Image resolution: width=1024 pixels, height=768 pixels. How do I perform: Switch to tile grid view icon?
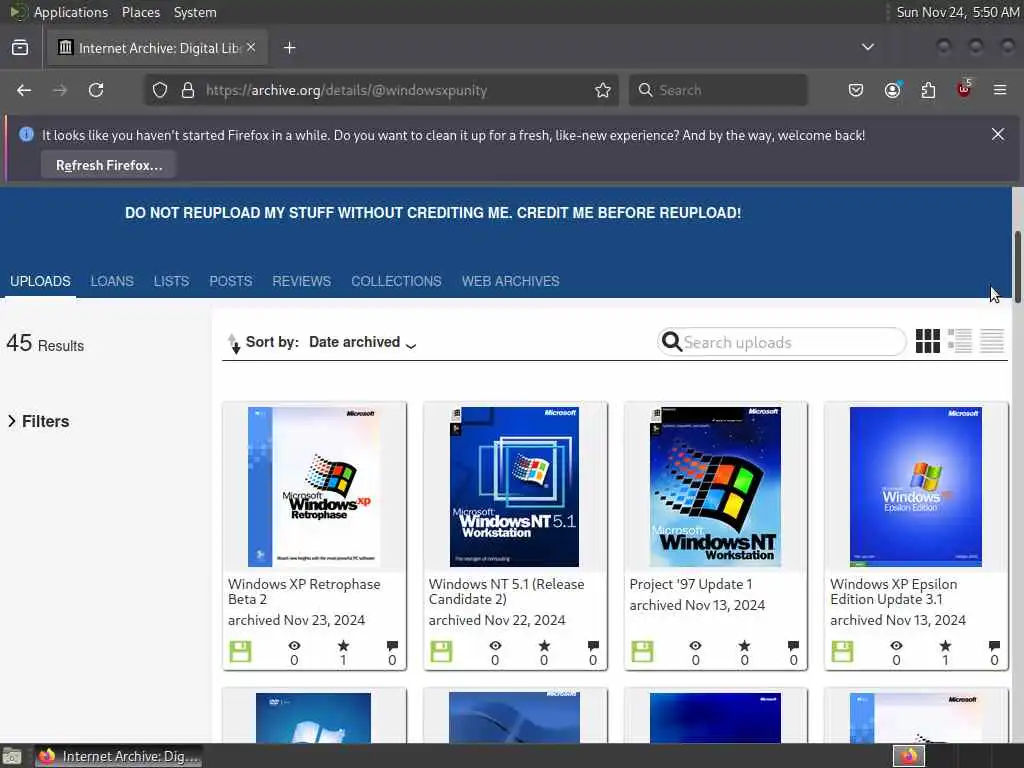(x=927, y=341)
